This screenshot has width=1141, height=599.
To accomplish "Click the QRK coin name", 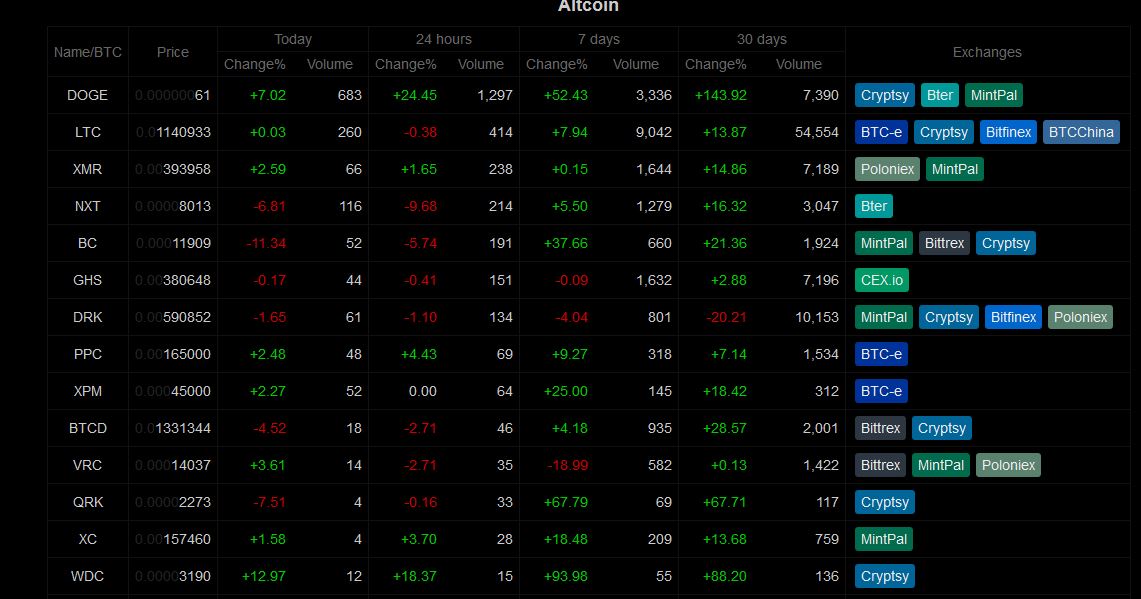I will 87,504.
